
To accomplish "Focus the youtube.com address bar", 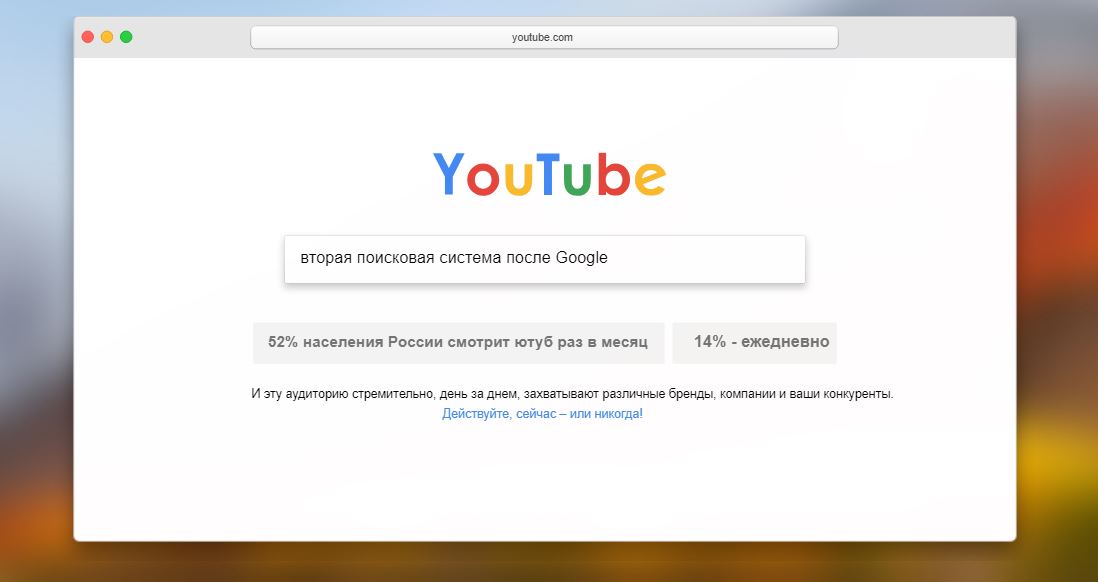I will coord(544,38).
